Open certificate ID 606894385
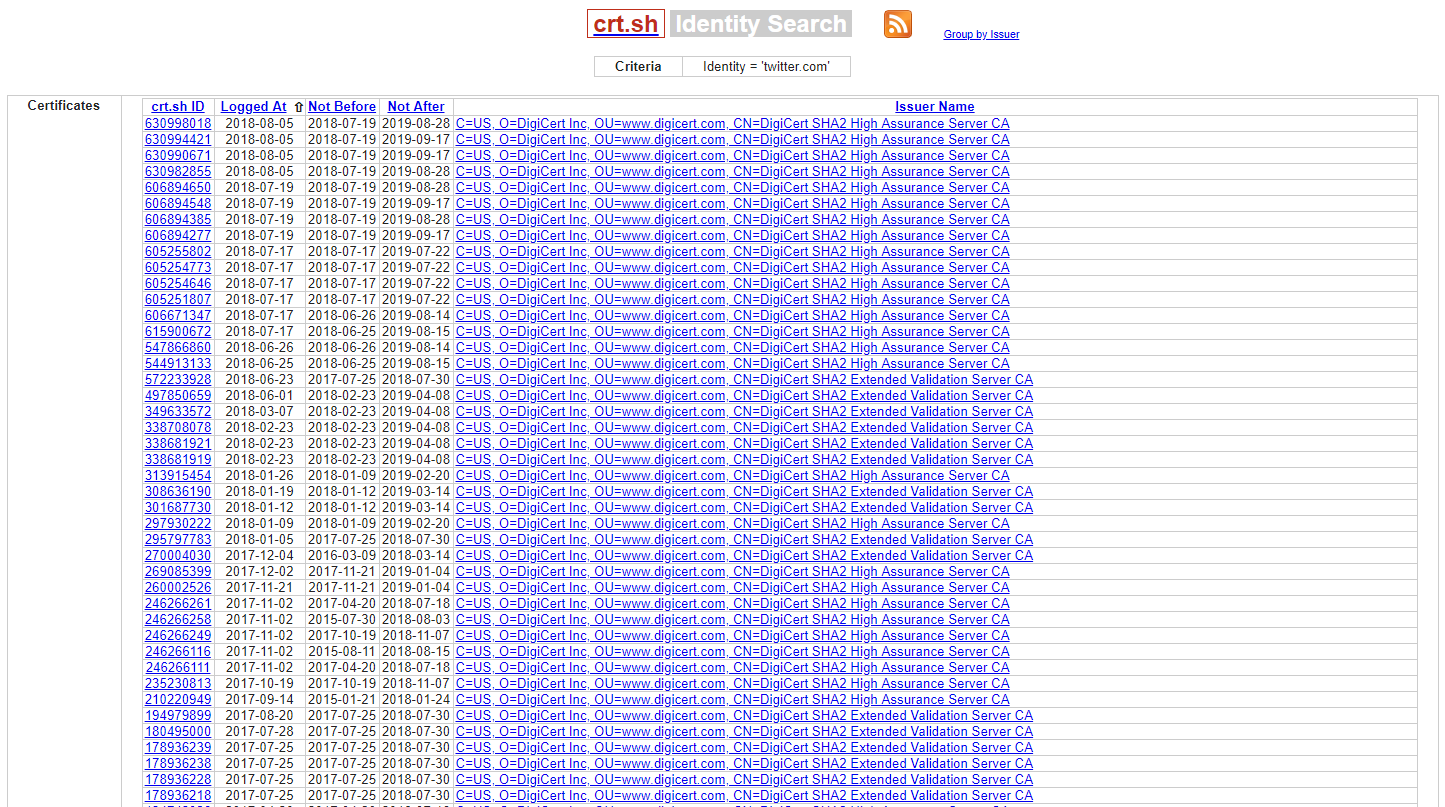This screenshot has height=807, width=1445. (178, 220)
